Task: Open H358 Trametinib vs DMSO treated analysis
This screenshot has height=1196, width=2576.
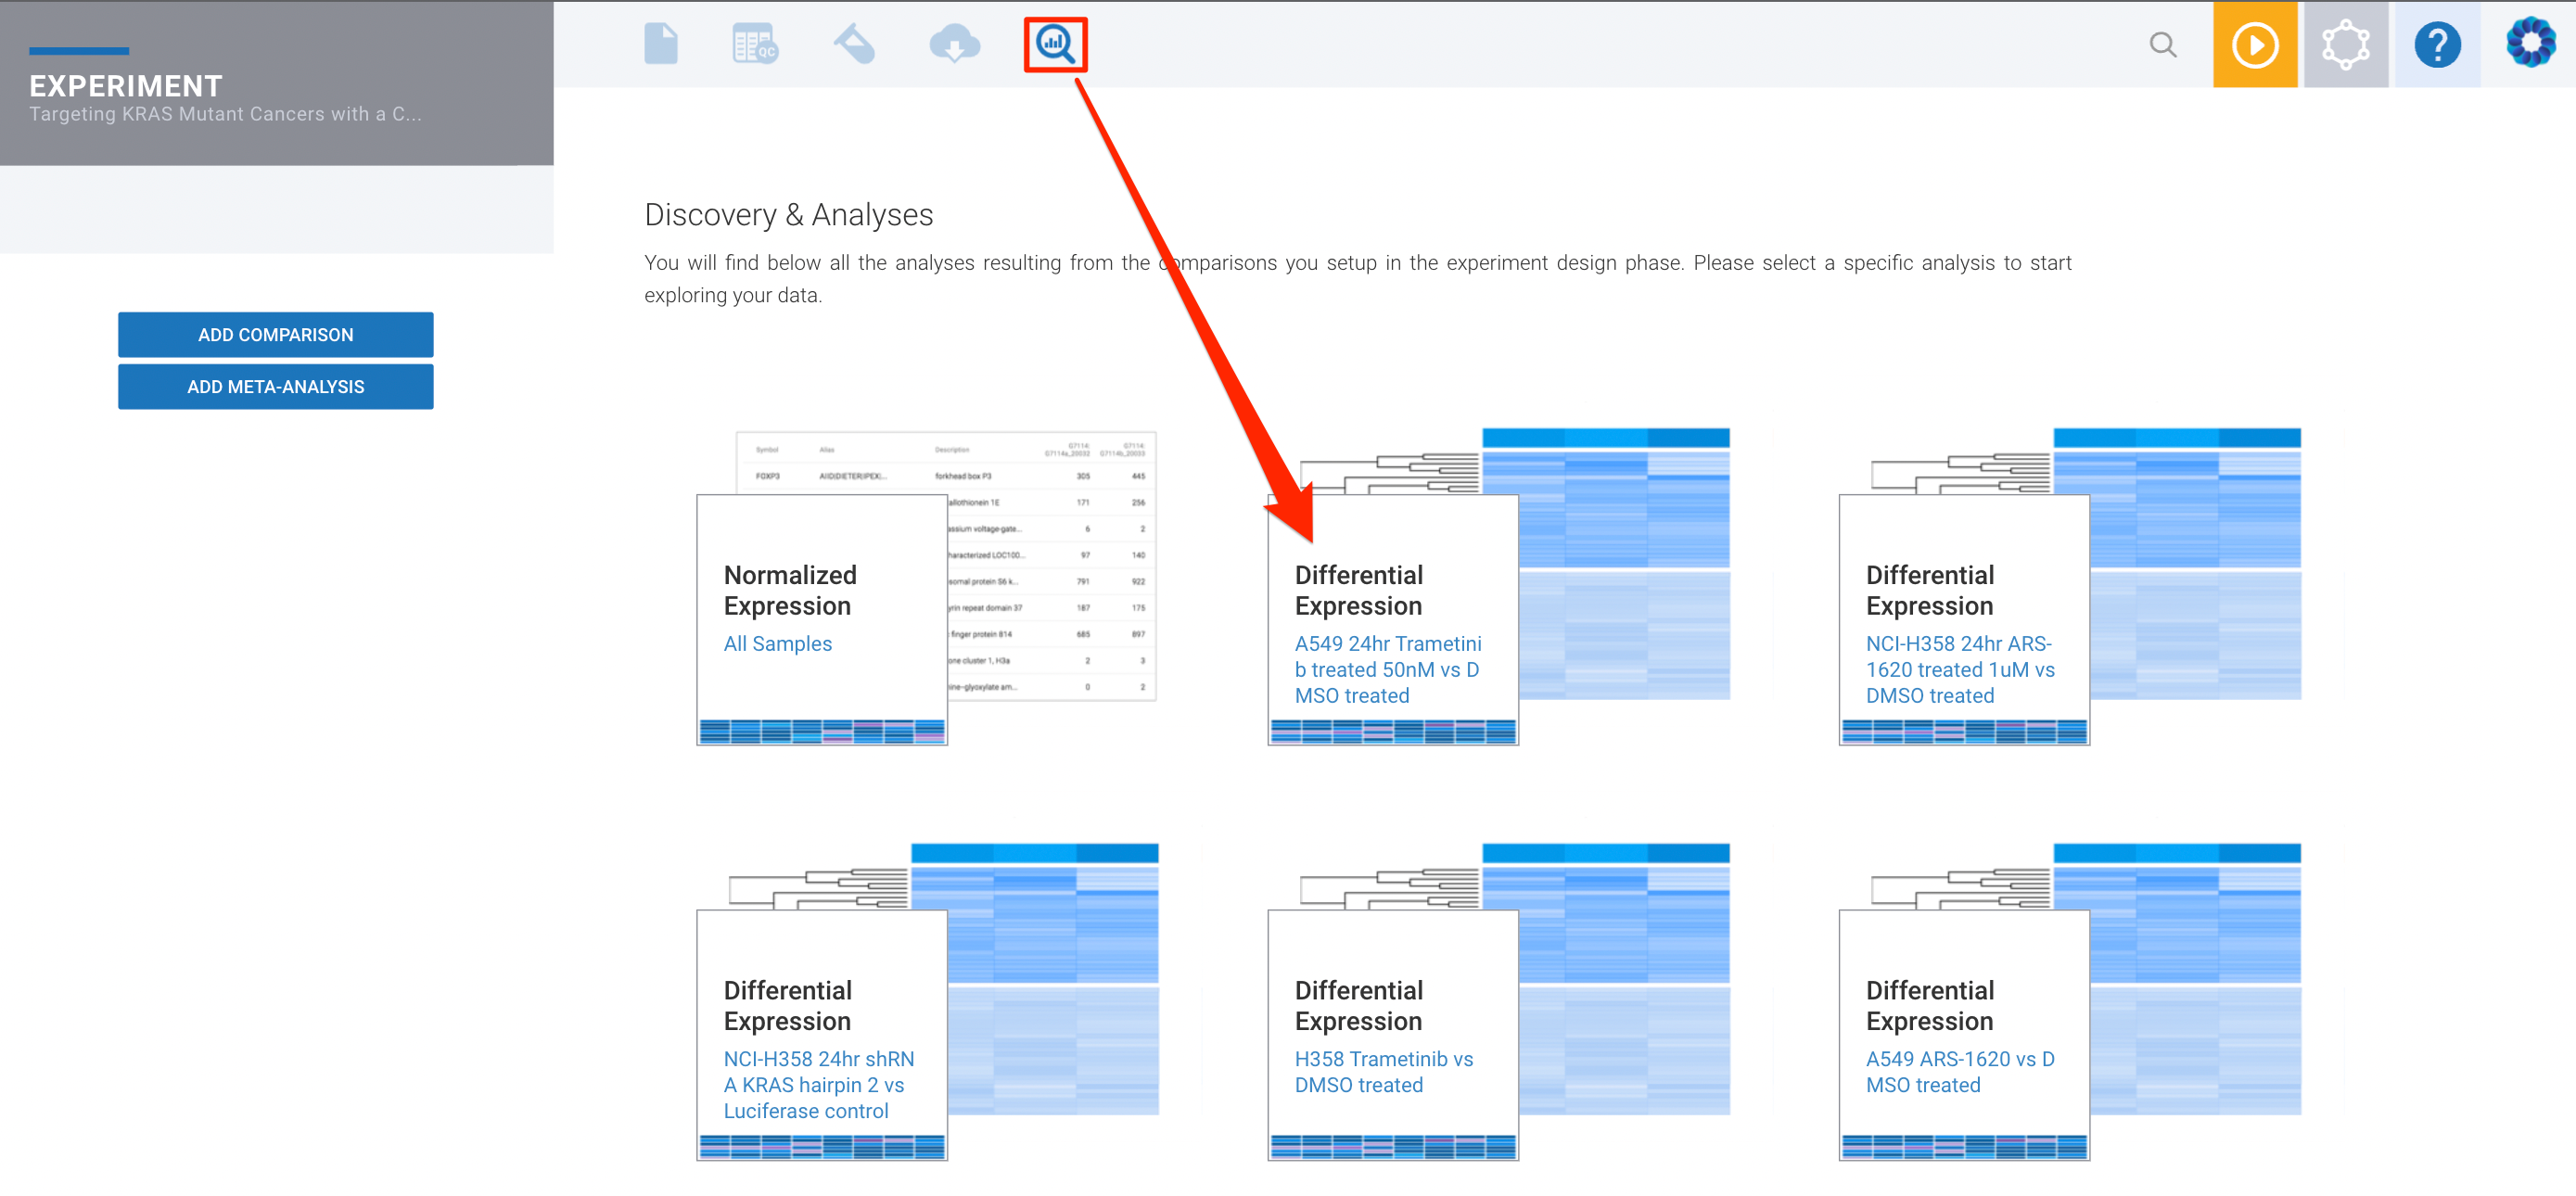Action: (x=1383, y=1072)
